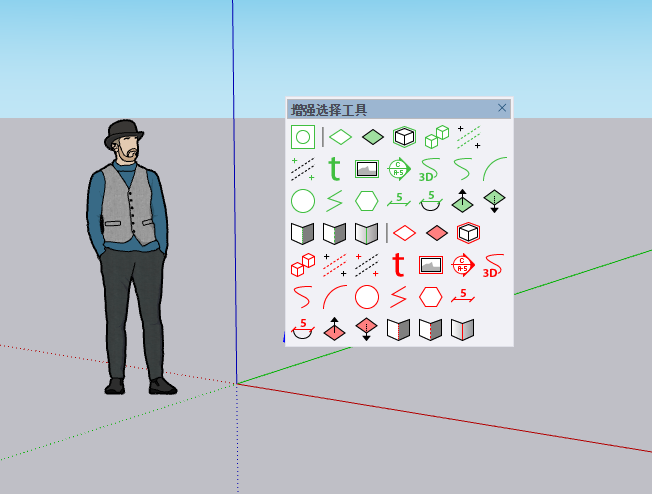652x494 pixels.
Task: Choose the green hexagon-framed cube group icon
Action: click(405, 137)
